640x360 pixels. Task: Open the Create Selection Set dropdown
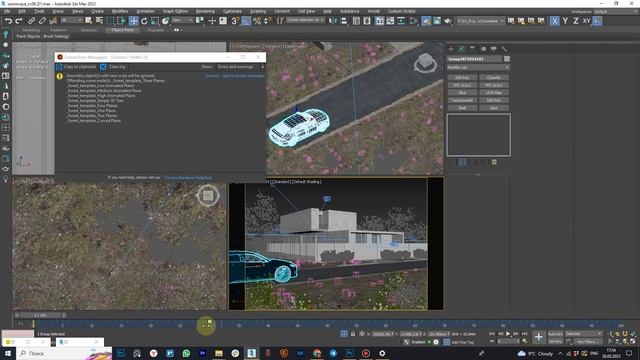305,20
